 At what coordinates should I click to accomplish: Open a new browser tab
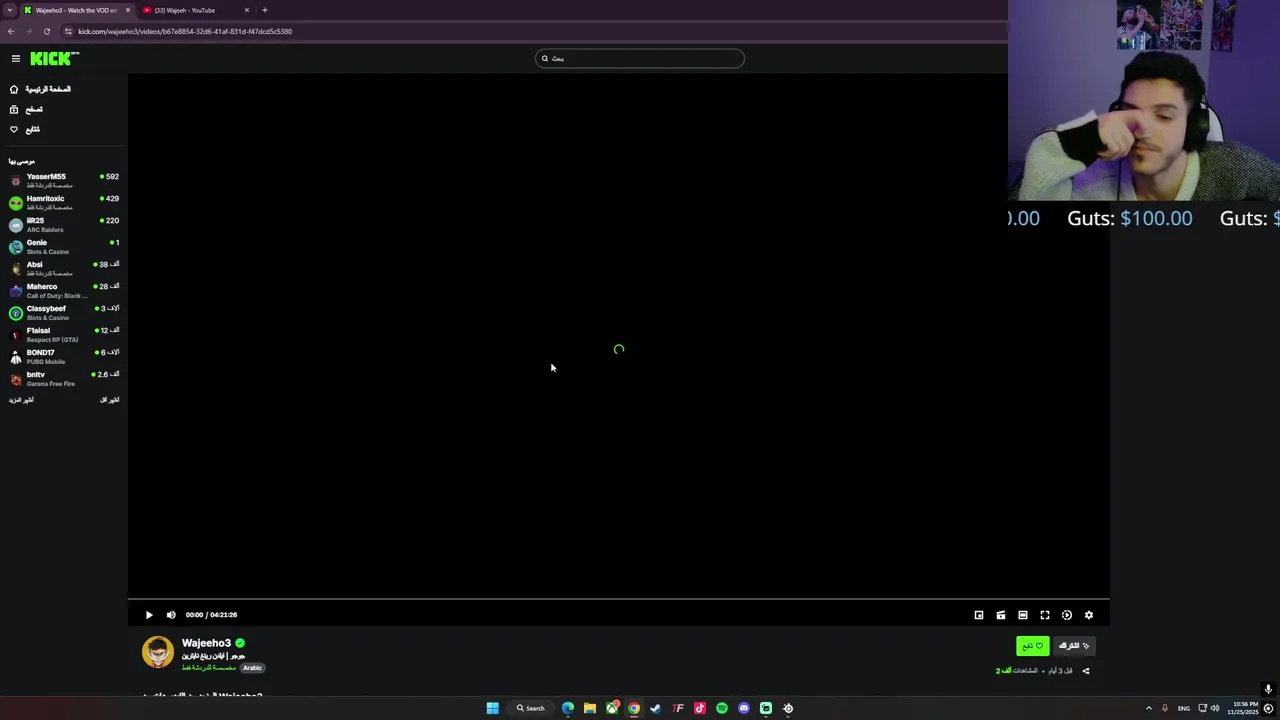point(265,10)
